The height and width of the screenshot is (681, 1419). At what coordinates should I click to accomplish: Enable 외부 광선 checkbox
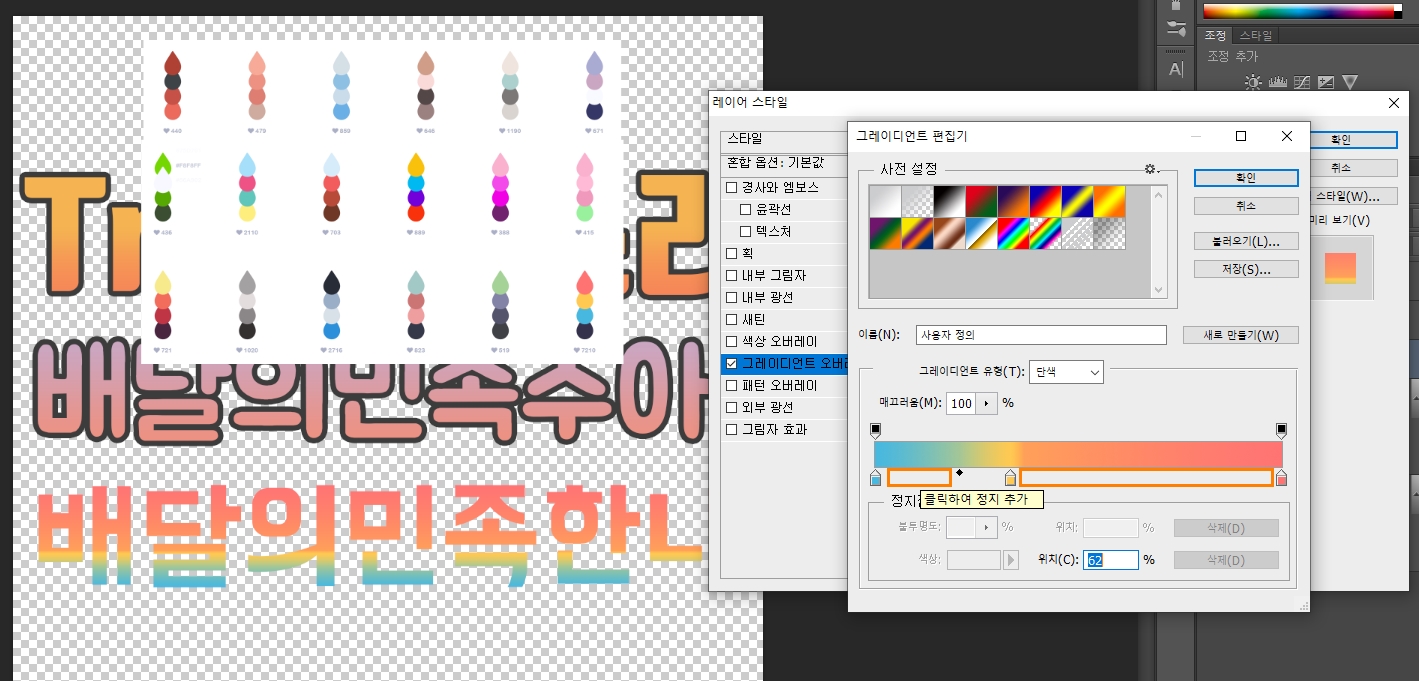pos(732,407)
